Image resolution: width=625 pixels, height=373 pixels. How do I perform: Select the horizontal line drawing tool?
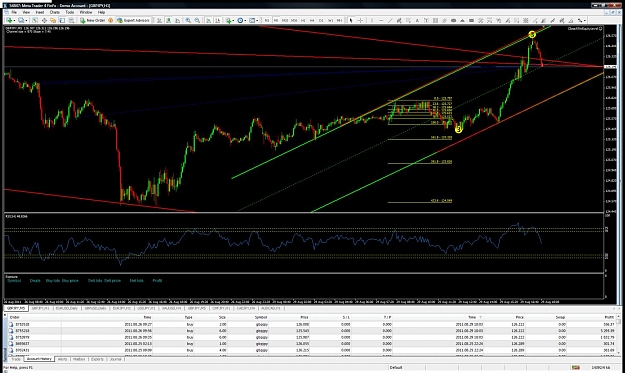click(381, 20)
